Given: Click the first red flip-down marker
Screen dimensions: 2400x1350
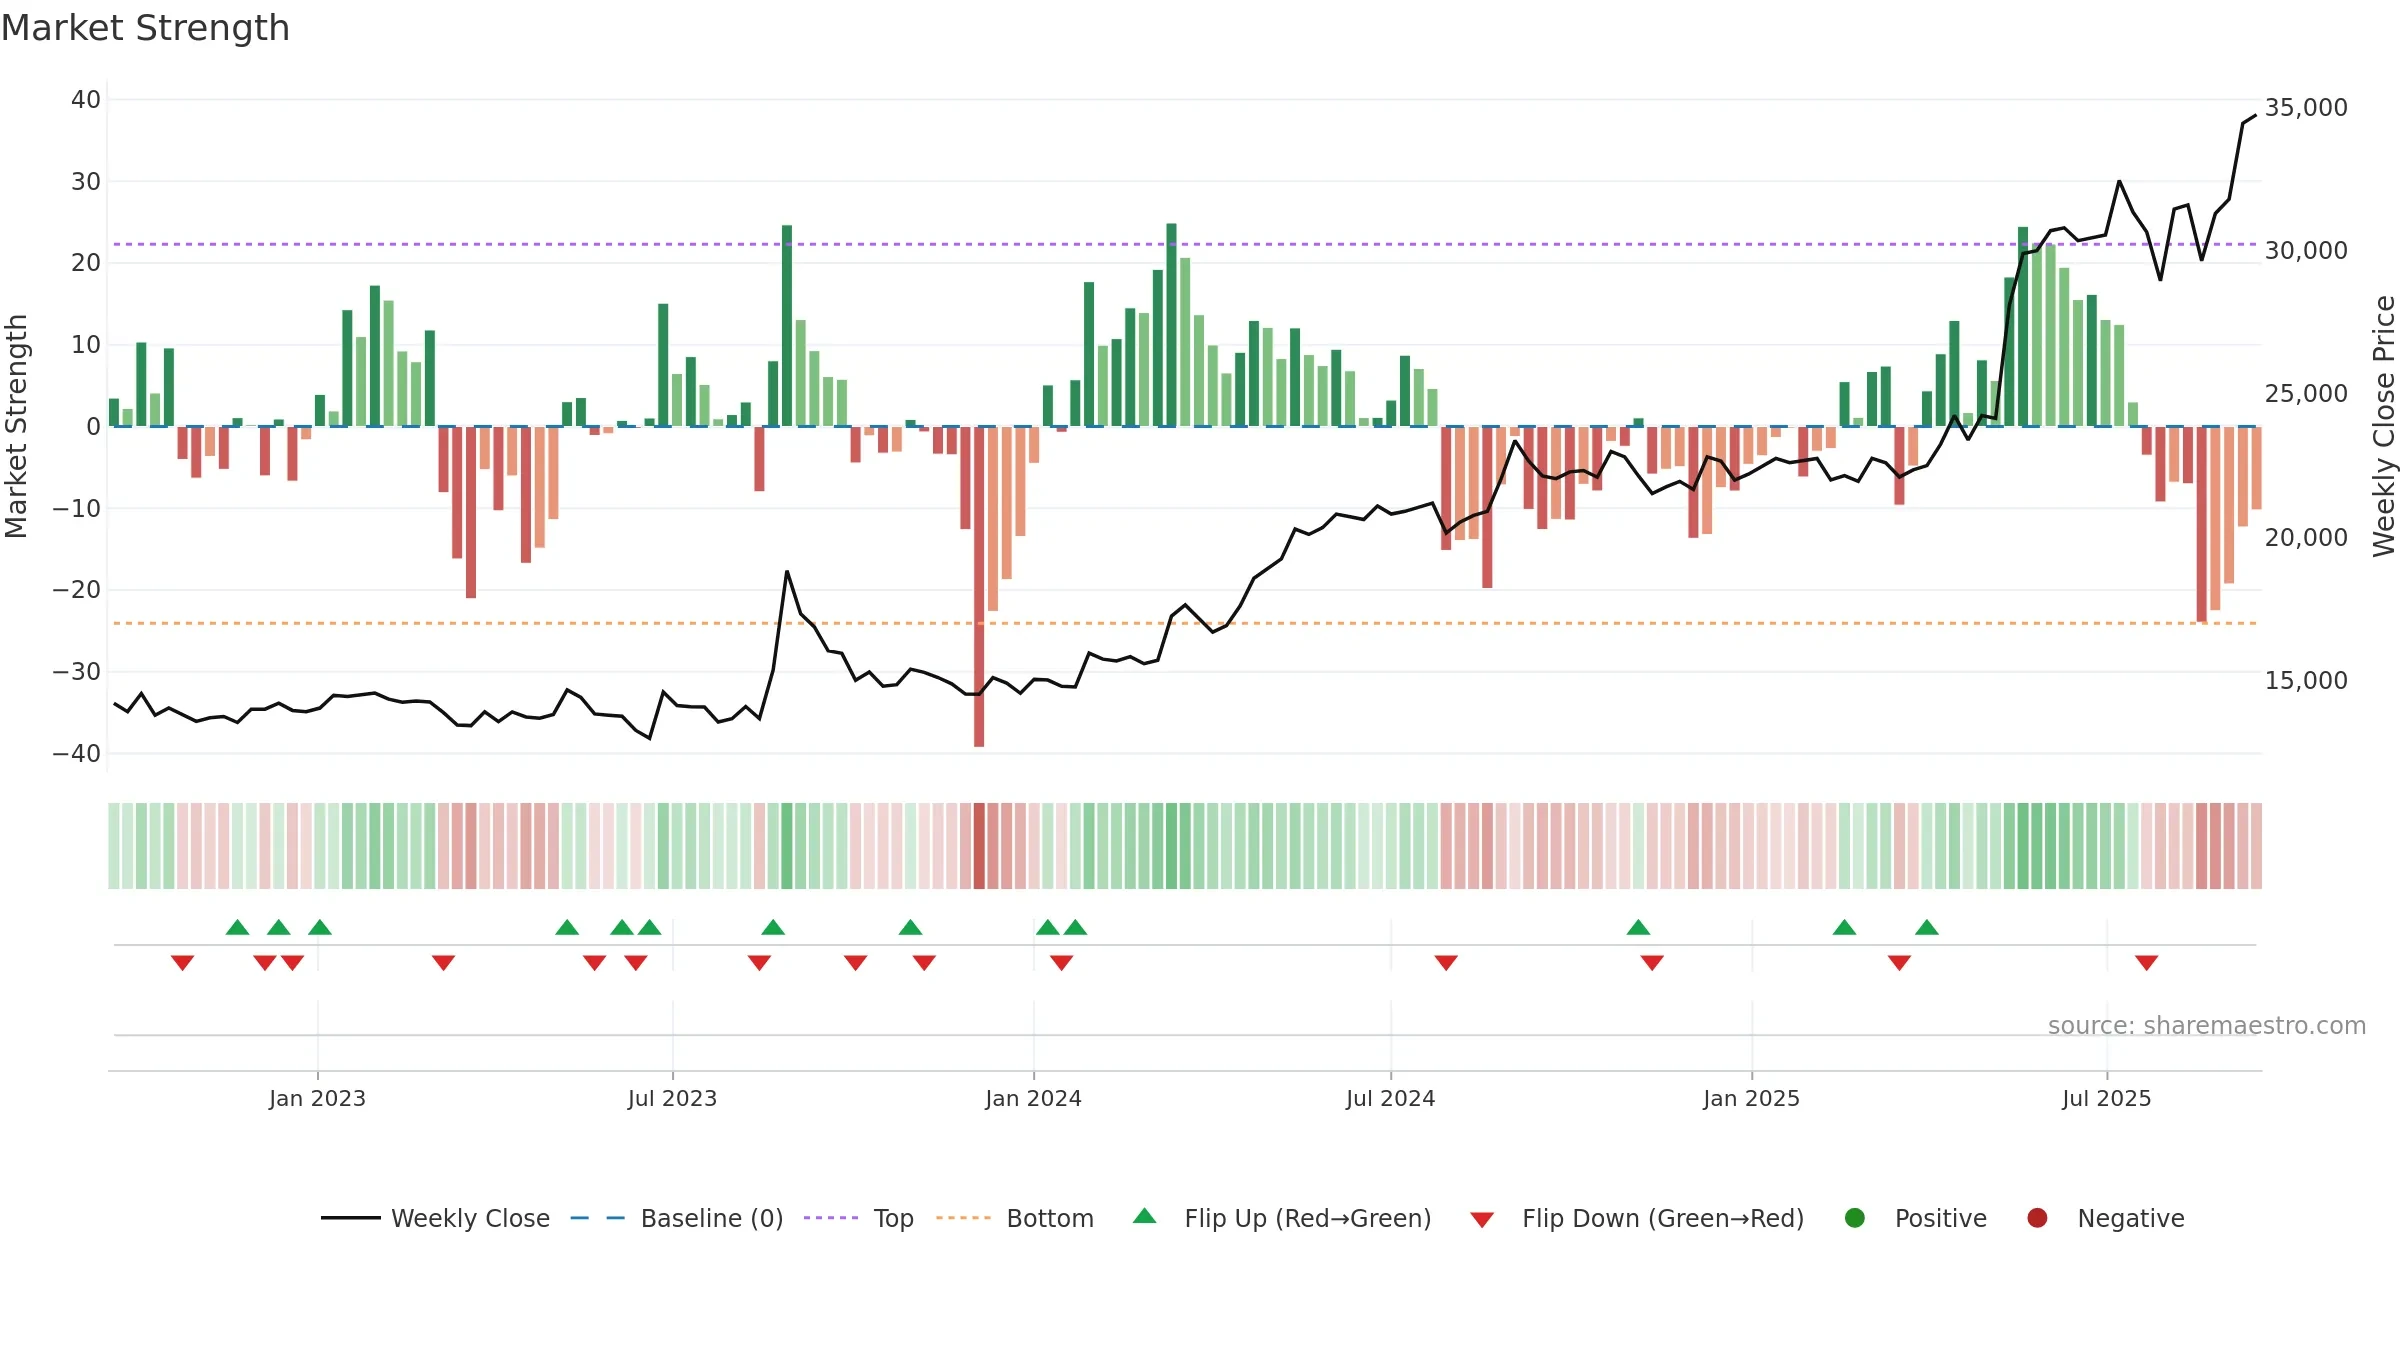Looking at the screenshot, I should click(182, 962).
